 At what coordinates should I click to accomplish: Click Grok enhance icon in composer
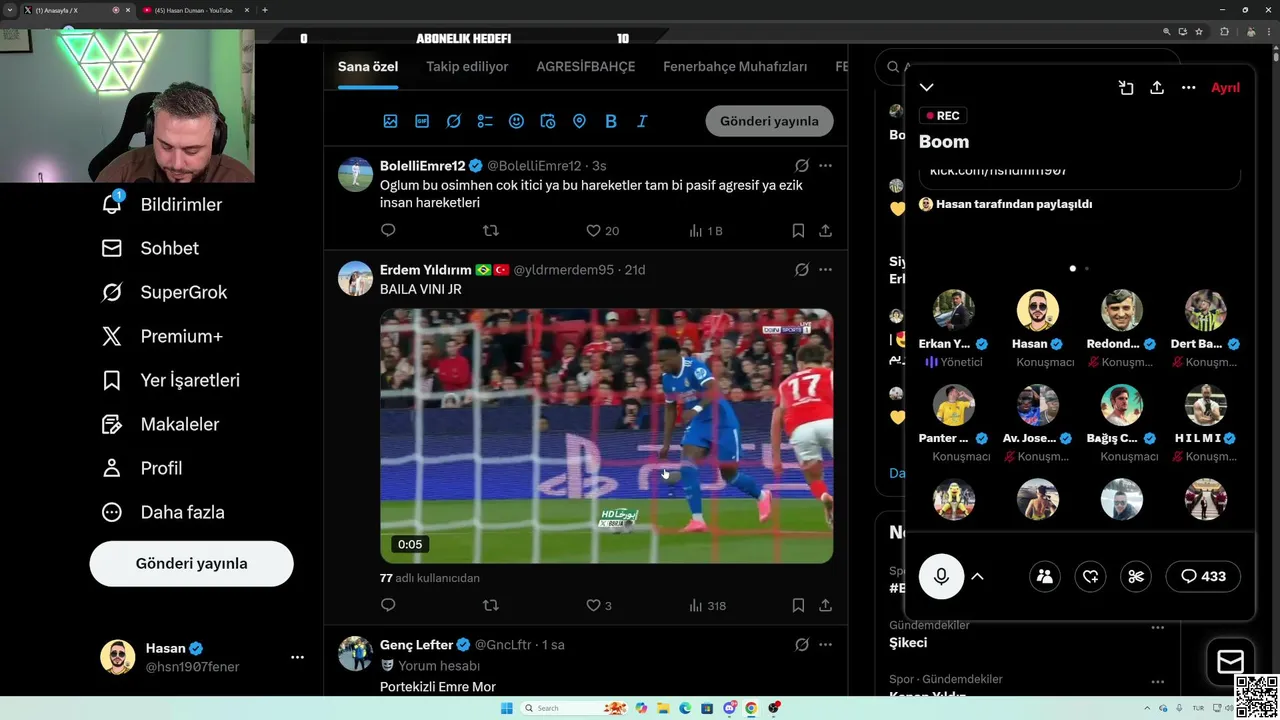453,121
